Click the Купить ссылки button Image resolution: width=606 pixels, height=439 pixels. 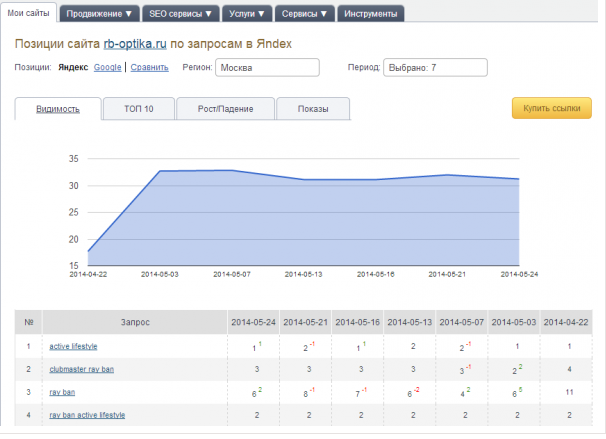[552, 108]
